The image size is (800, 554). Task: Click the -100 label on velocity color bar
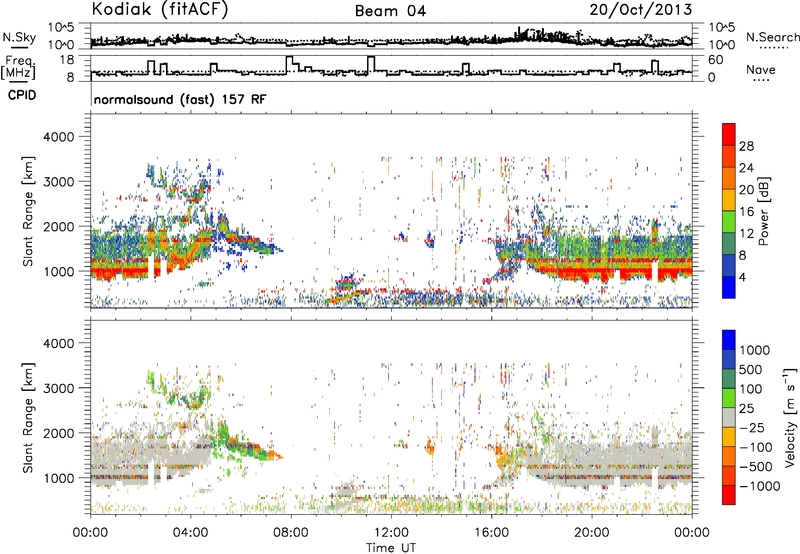pyautogui.click(x=756, y=447)
